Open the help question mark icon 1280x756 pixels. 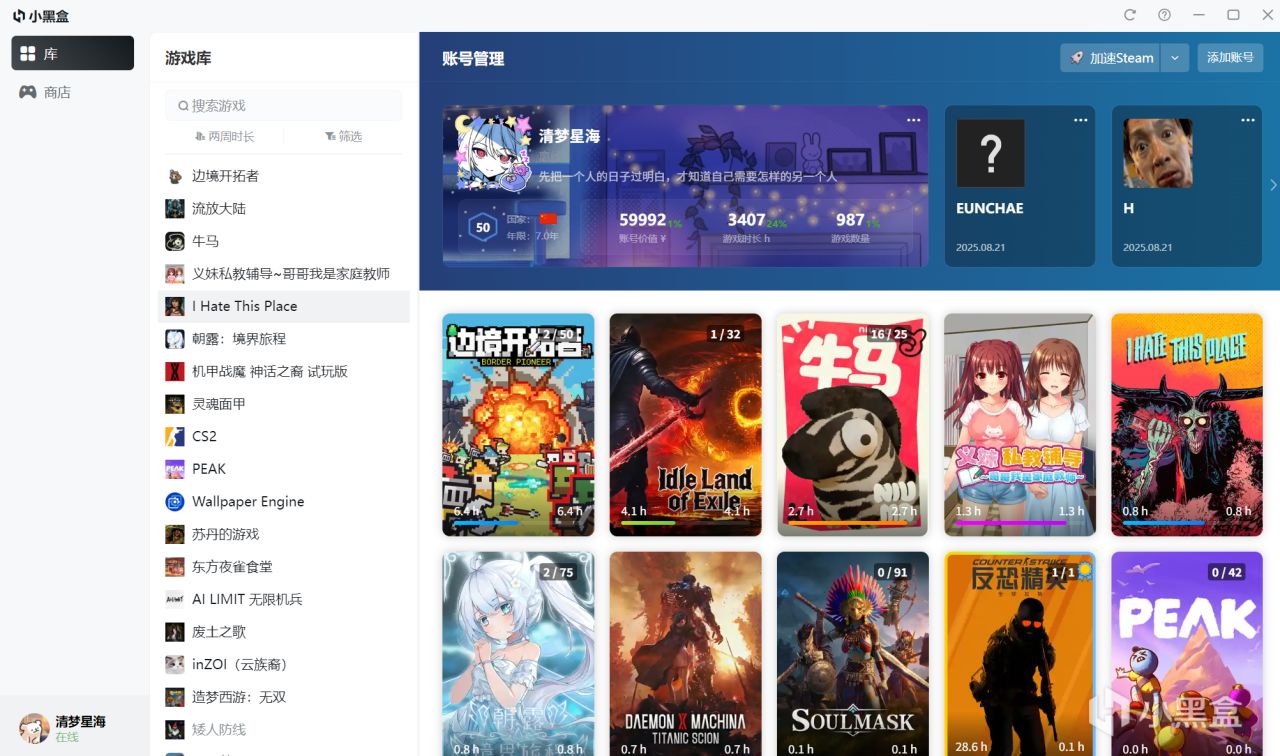(x=1164, y=15)
